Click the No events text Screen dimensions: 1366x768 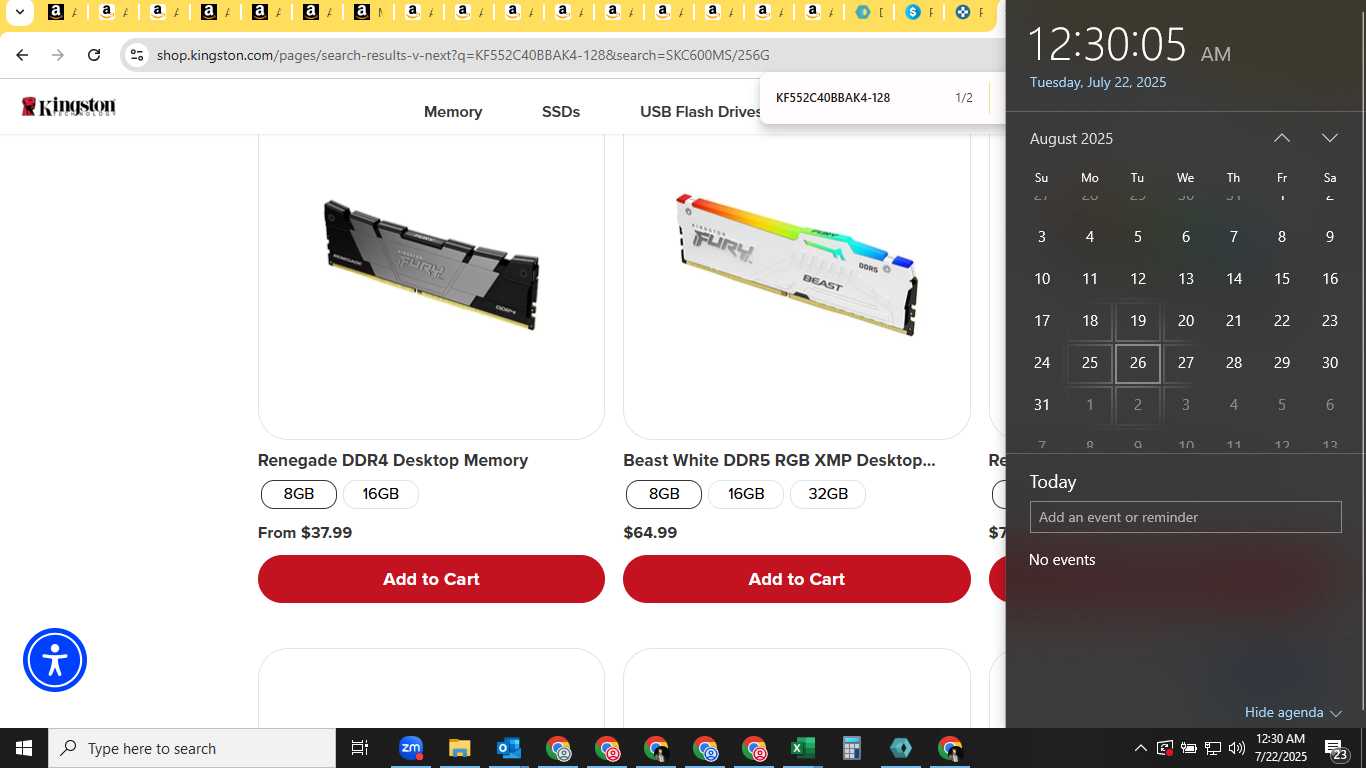pos(1062,560)
